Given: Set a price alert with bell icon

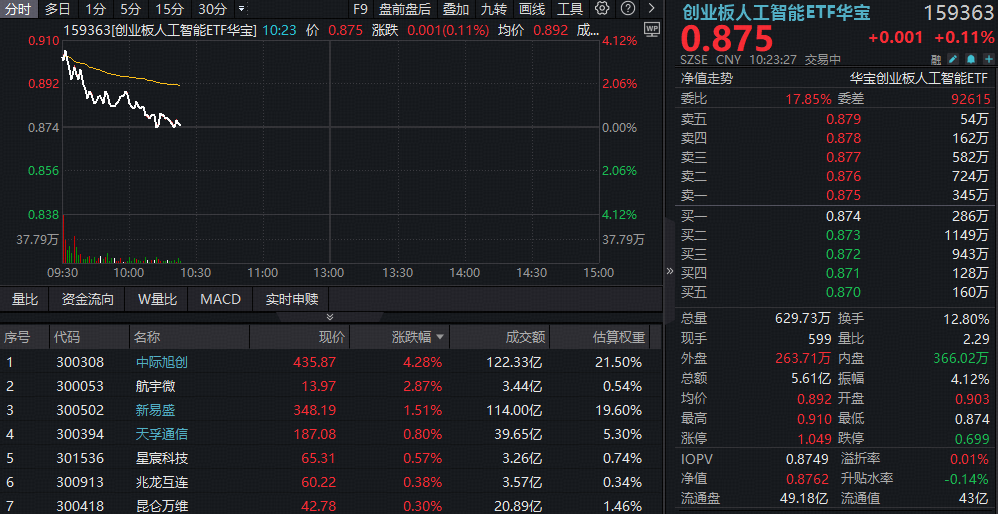Looking at the screenshot, I should (970, 59).
